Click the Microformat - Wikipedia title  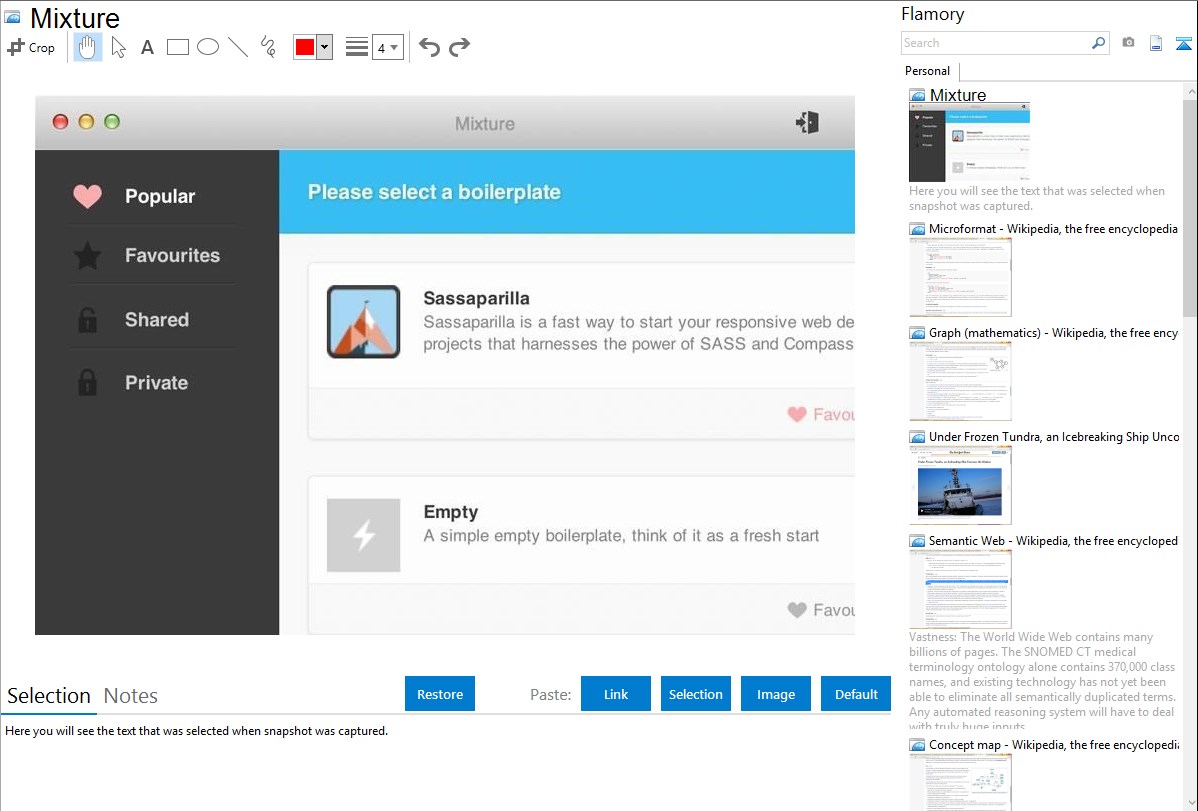point(1053,229)
